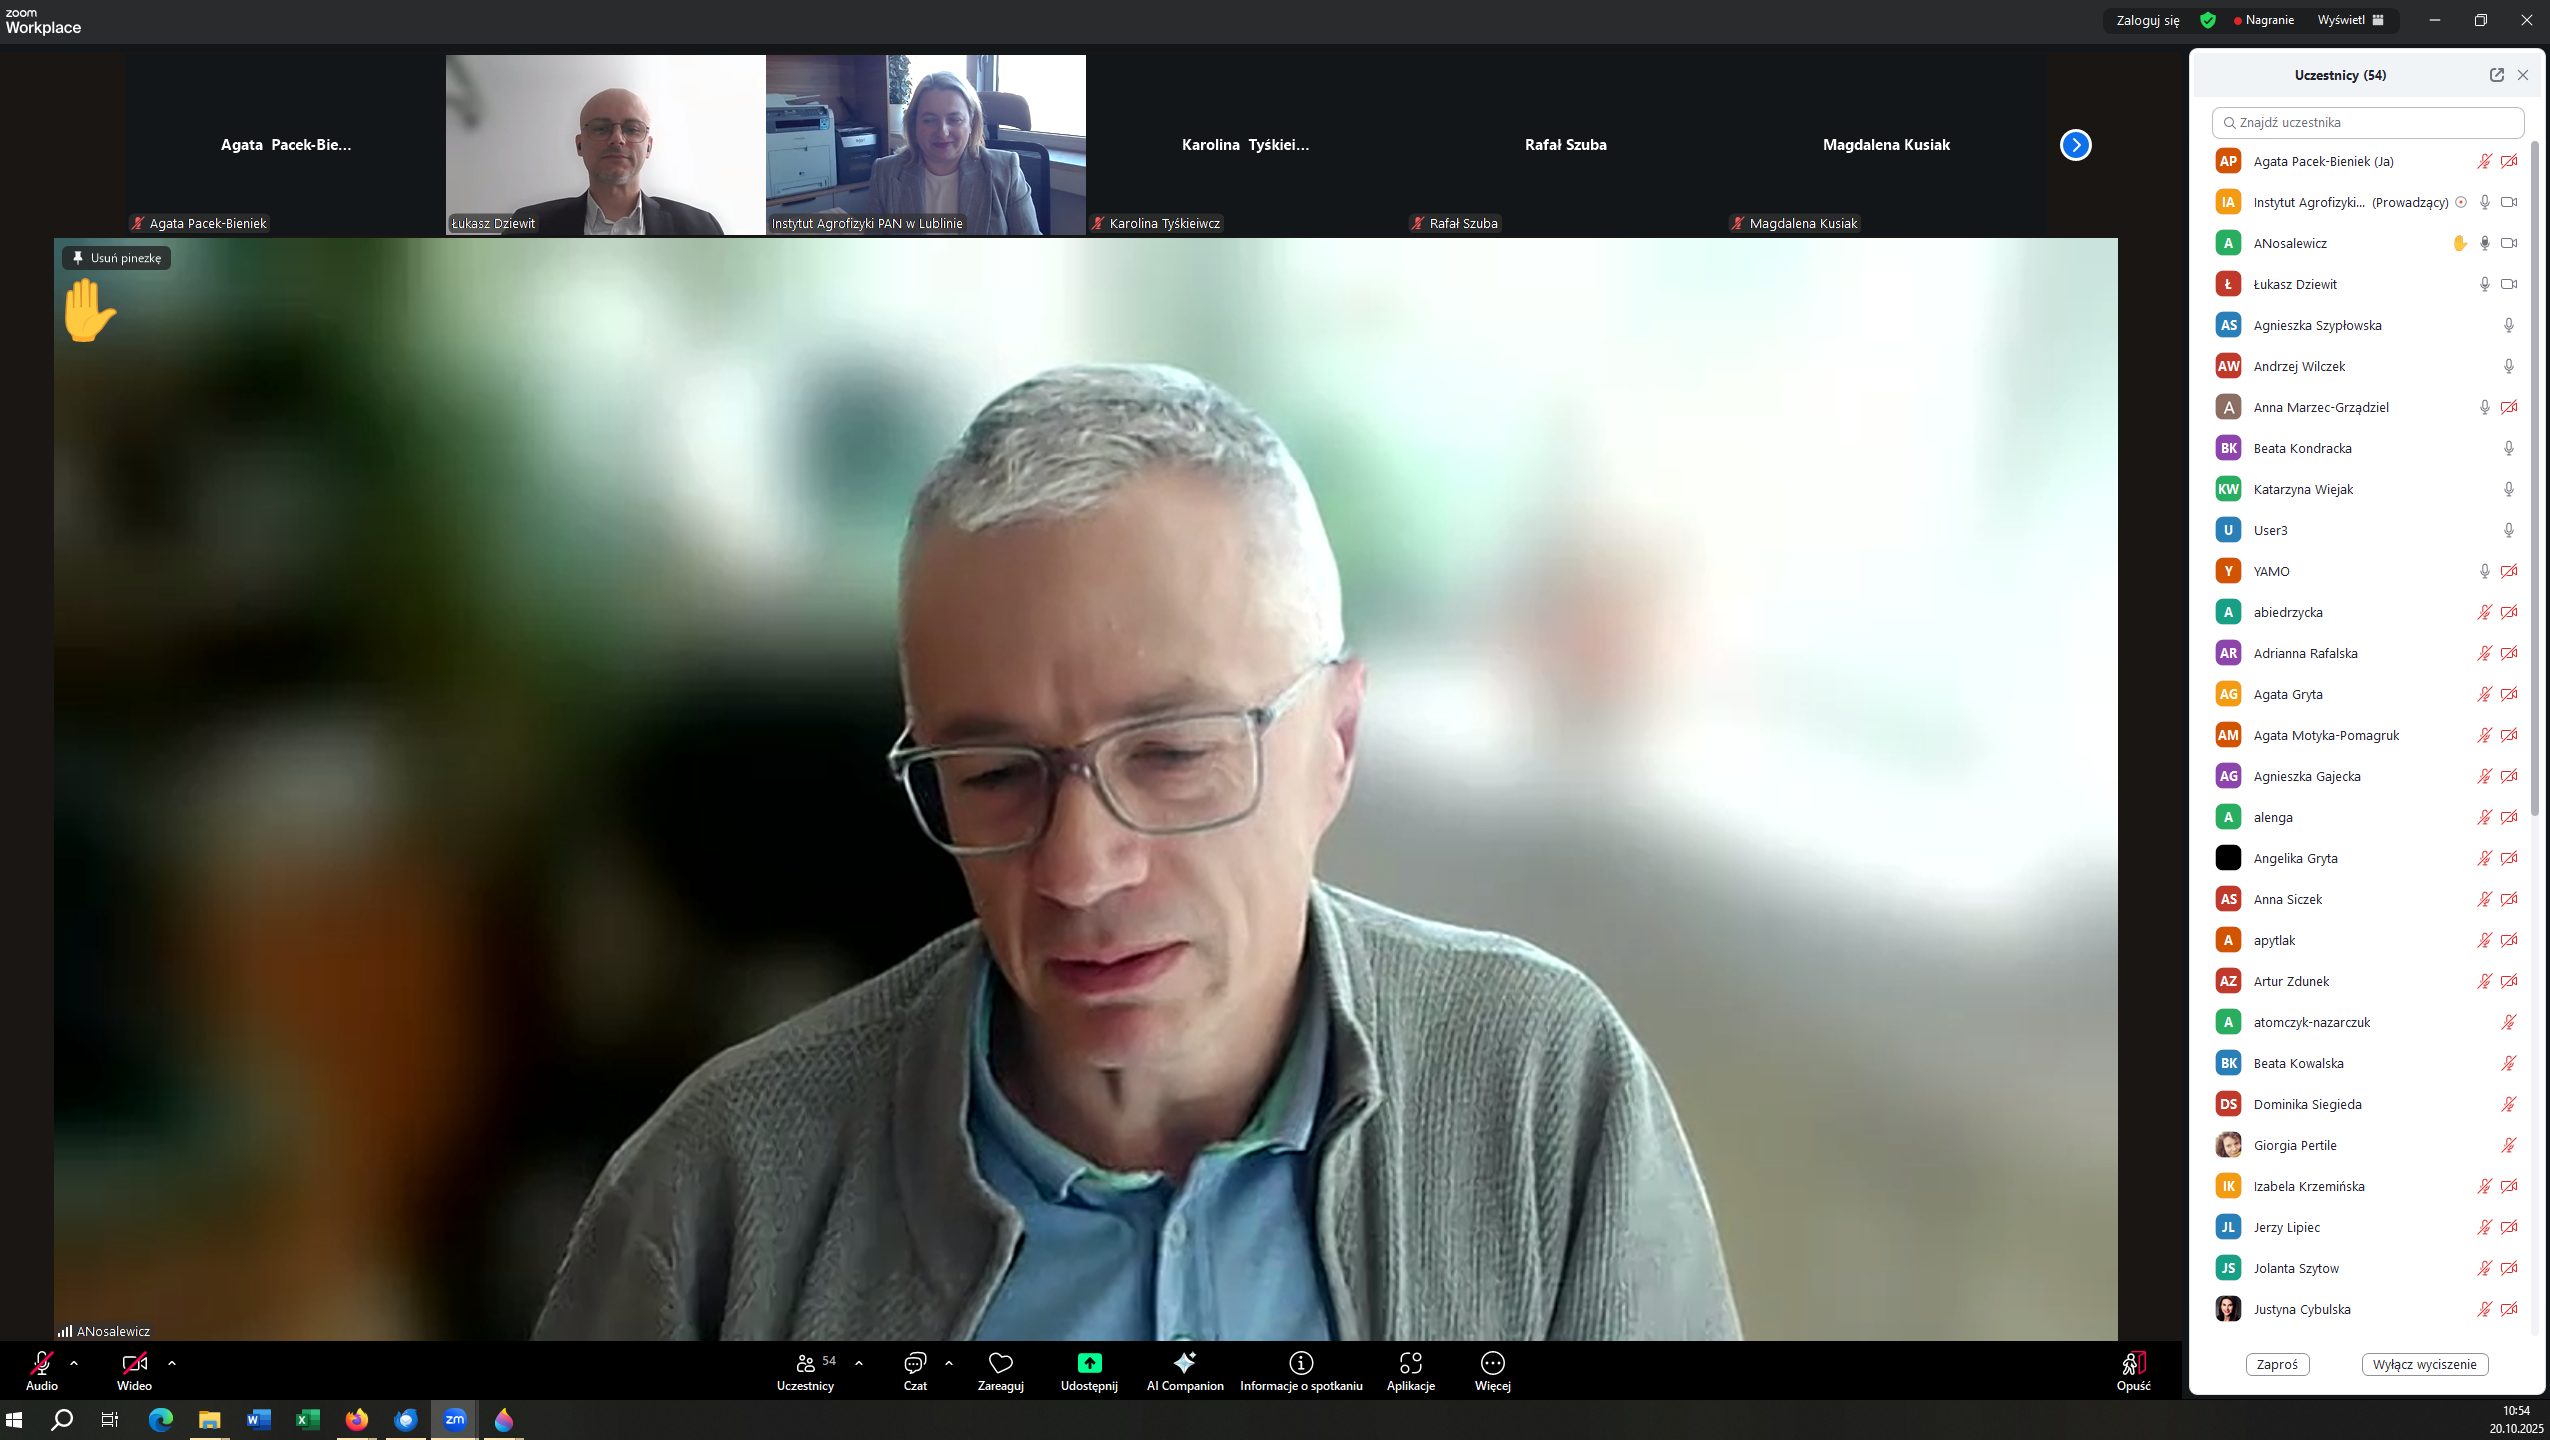Open AI Companion in the toolbar

point(1185,1363)
